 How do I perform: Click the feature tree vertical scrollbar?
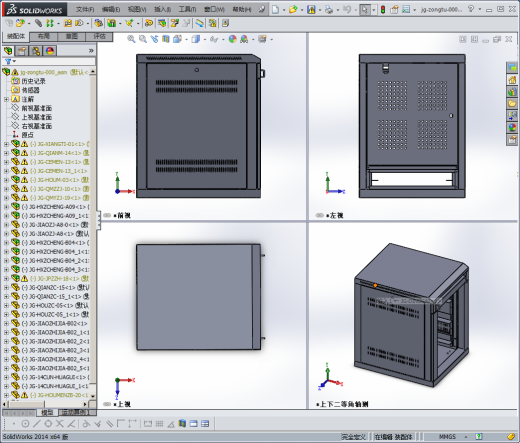[x=93, y=234]
